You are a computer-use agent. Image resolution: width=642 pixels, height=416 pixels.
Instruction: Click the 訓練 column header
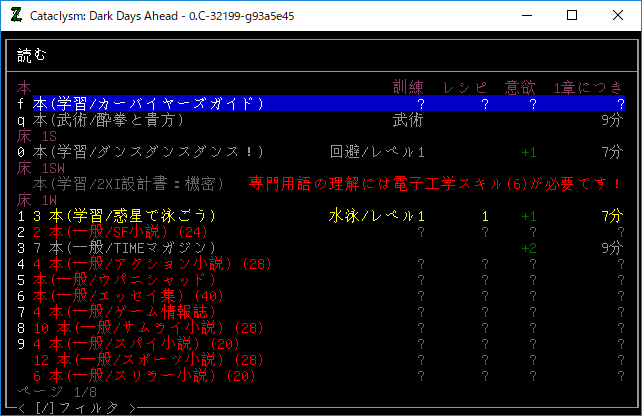click(x=409, y=88)
